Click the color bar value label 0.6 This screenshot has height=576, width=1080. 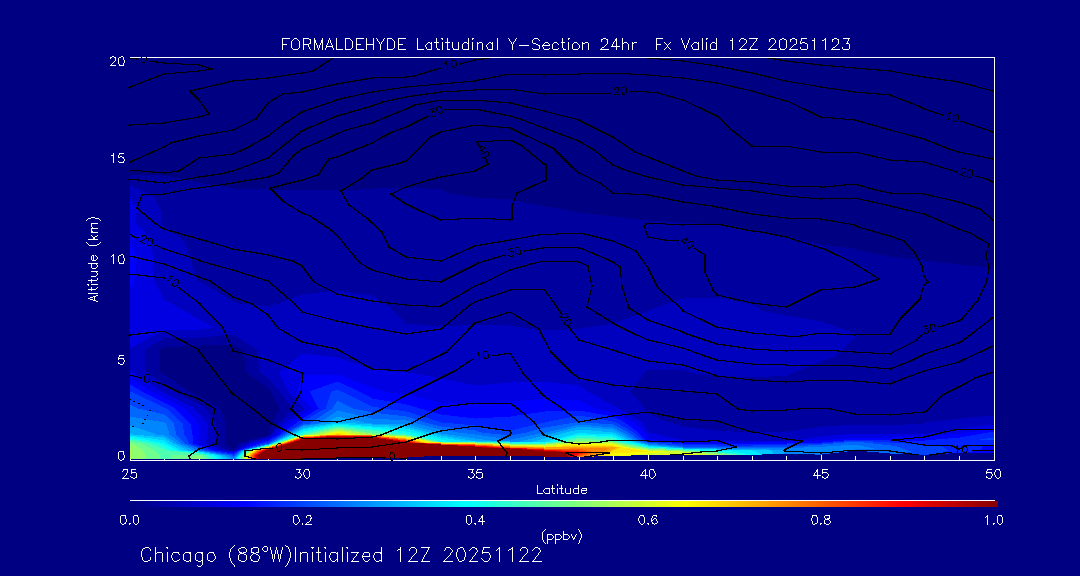pos(648,520)
